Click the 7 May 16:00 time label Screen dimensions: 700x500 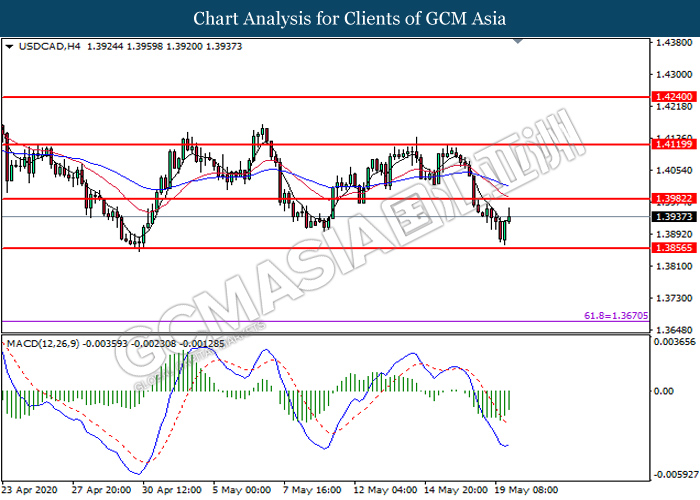pos(312,490)
